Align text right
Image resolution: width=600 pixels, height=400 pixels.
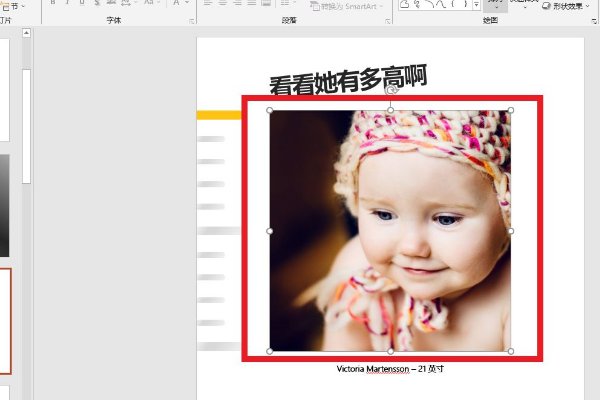point(237,3)
